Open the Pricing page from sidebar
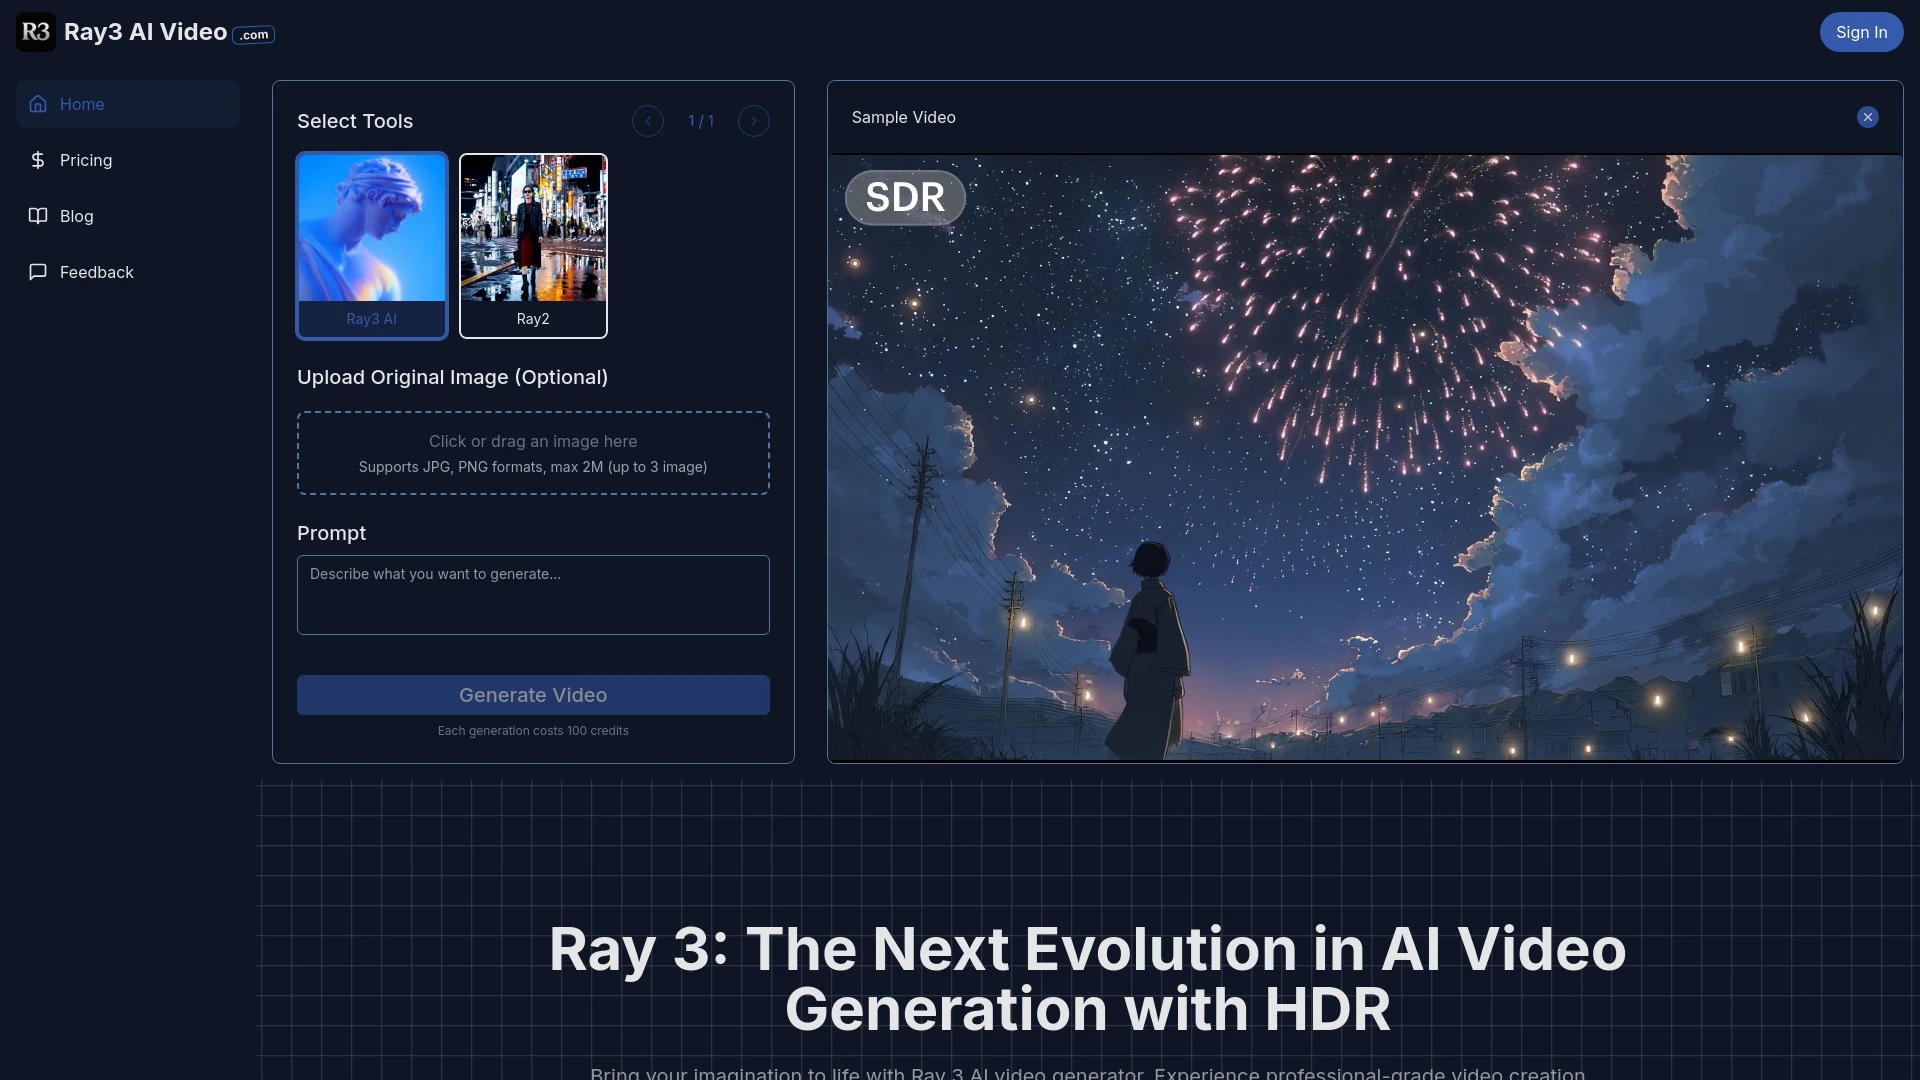Image resolution: width=1920 pixels, height=1080 pixels. [87, 160]
